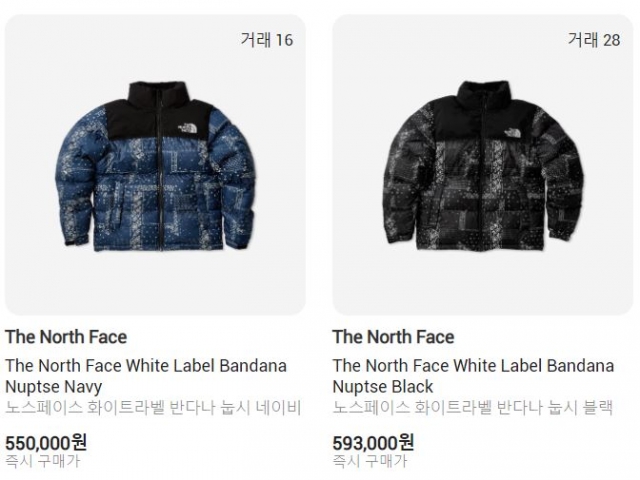The image size is (640, 480).
Task: Open The North Face brand above Navy listing
Action: [66, 337]
